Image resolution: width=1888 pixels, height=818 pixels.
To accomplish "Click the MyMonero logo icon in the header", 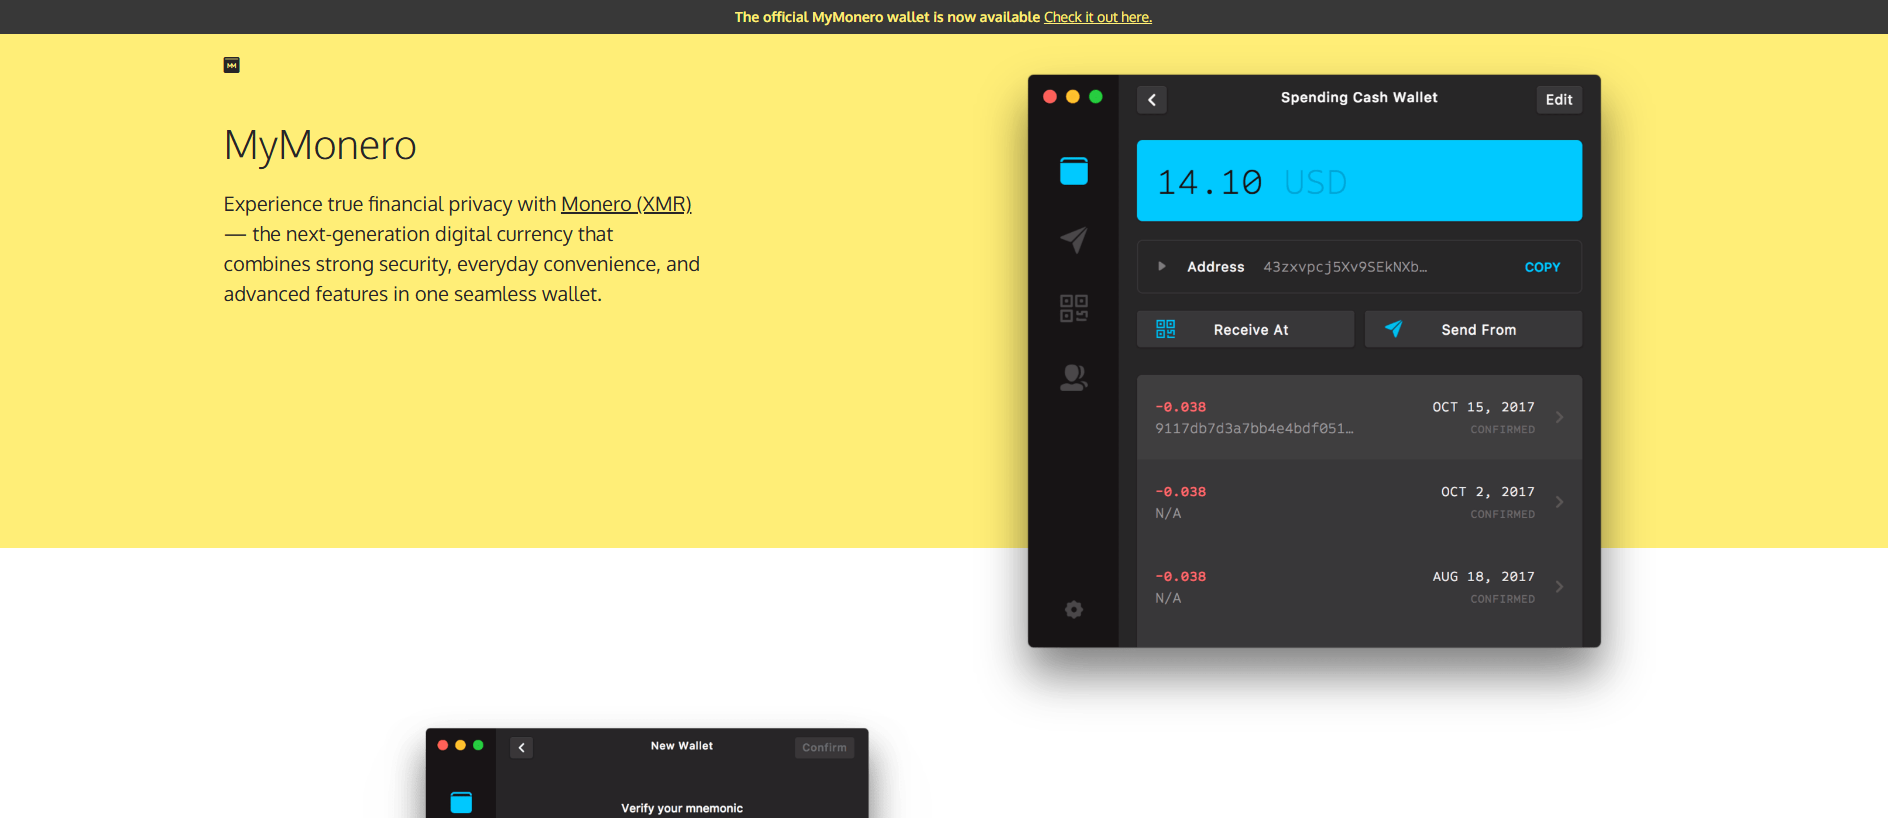I will [231, 65].
